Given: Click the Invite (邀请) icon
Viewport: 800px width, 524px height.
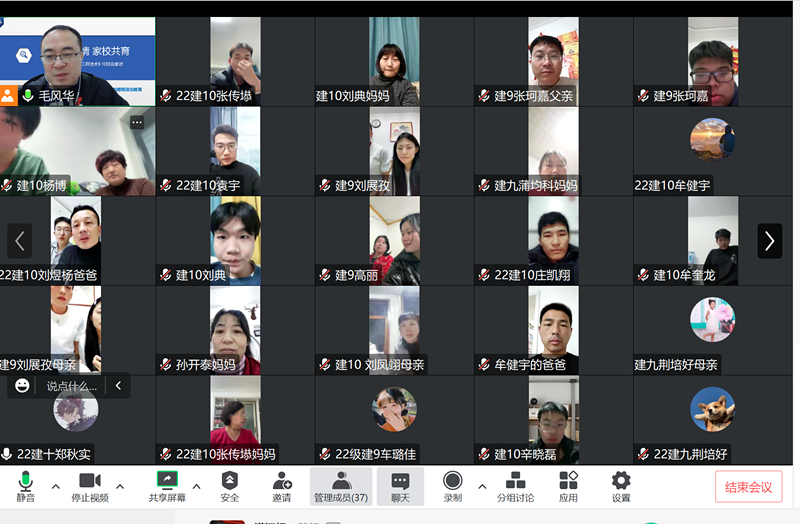Looking at the screenshot, I should [x=282, y=485].
